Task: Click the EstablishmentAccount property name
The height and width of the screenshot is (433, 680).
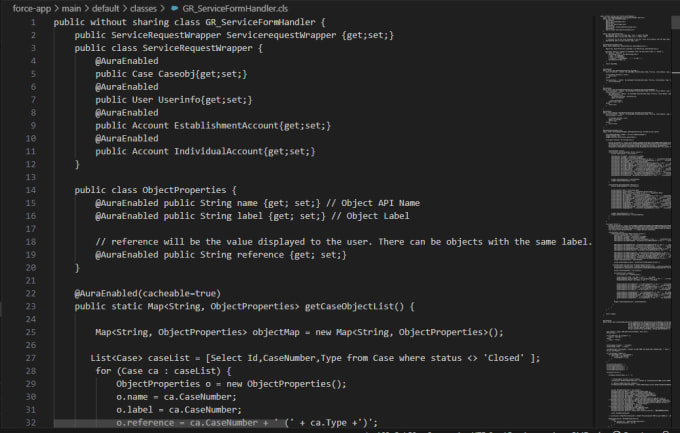Action: pos(226,125)
